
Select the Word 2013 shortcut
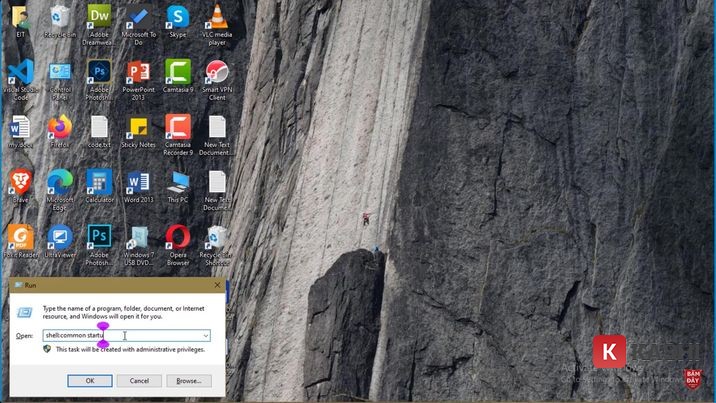coord(138,182)
